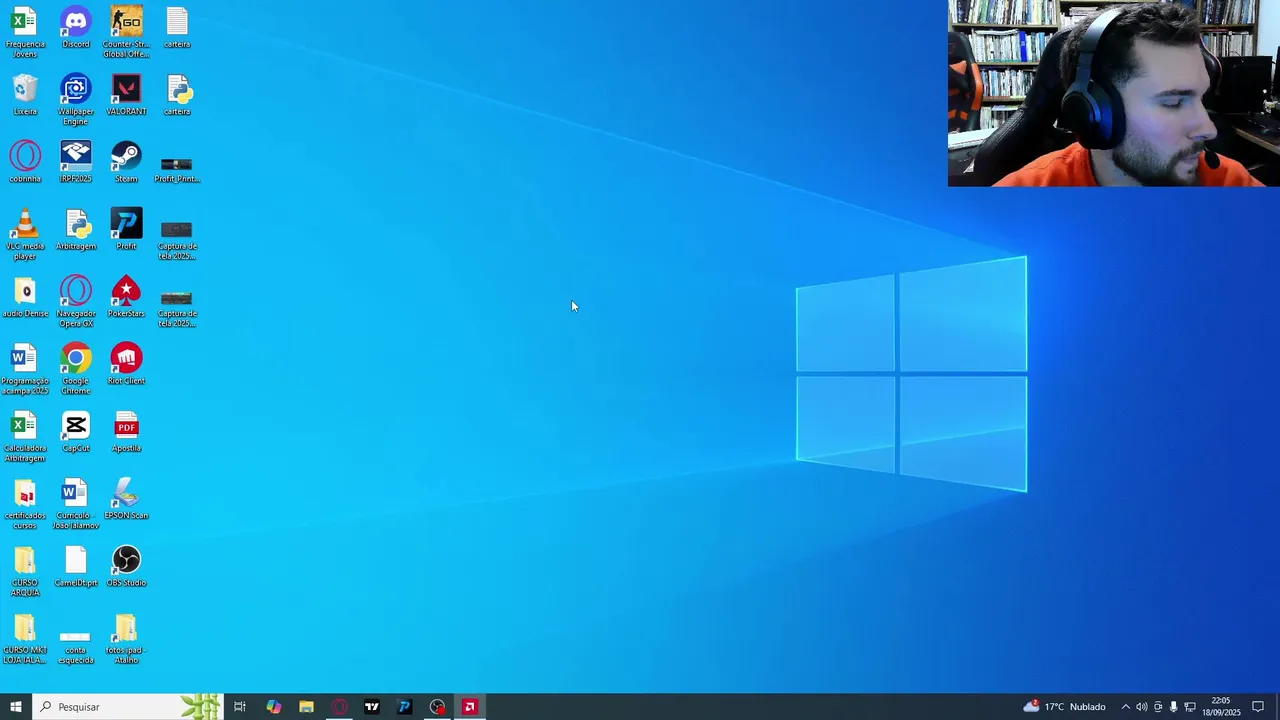The image size is (1280, 720).
Task: Select the CamelDt.prt file
Action: 76,566
